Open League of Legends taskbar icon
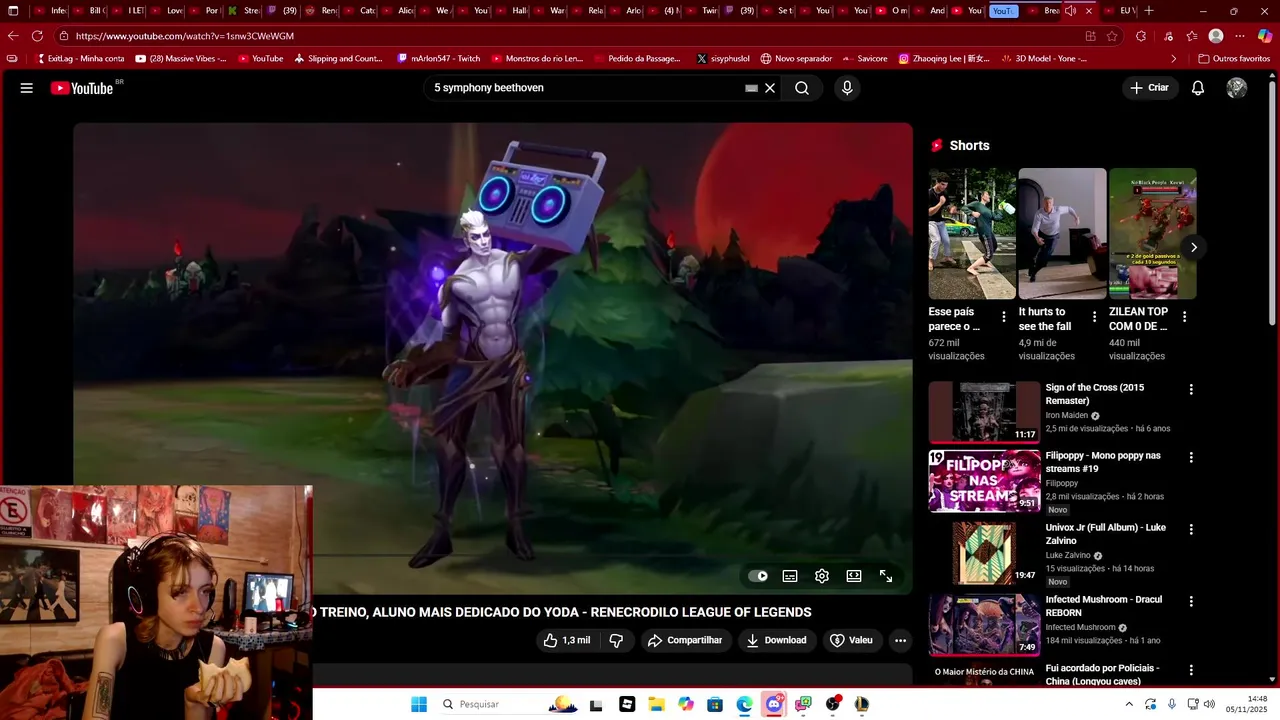The width and height of the screenshot is (1280, 720). [861, 704]
